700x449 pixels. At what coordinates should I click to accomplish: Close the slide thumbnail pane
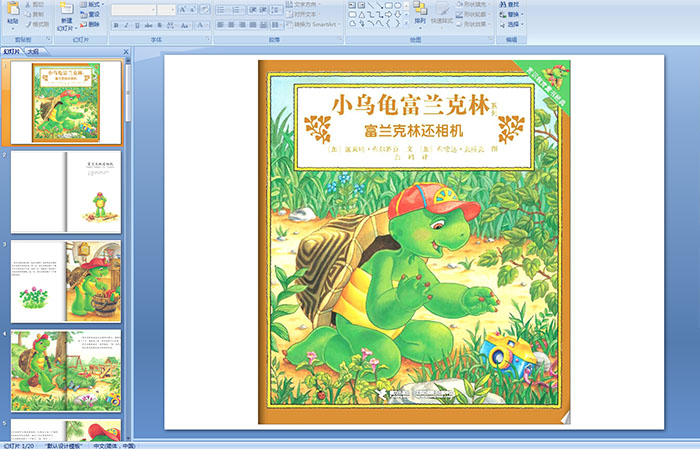(x=126, y=52)
